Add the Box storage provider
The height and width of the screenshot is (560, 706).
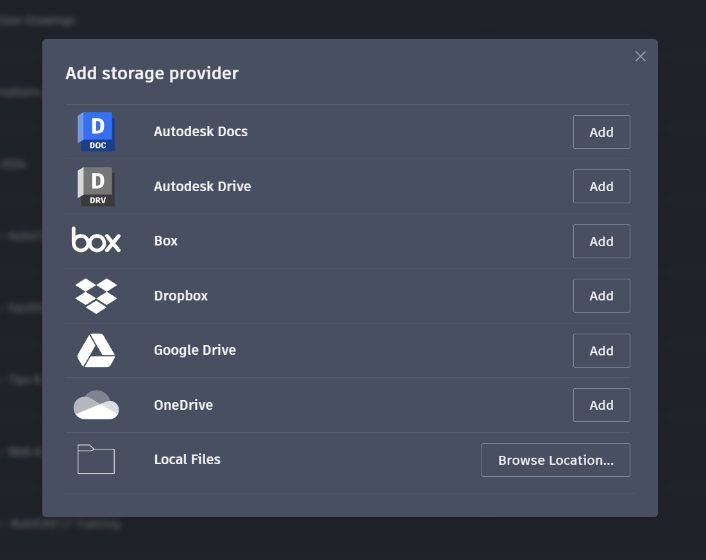tap(601, 241)
